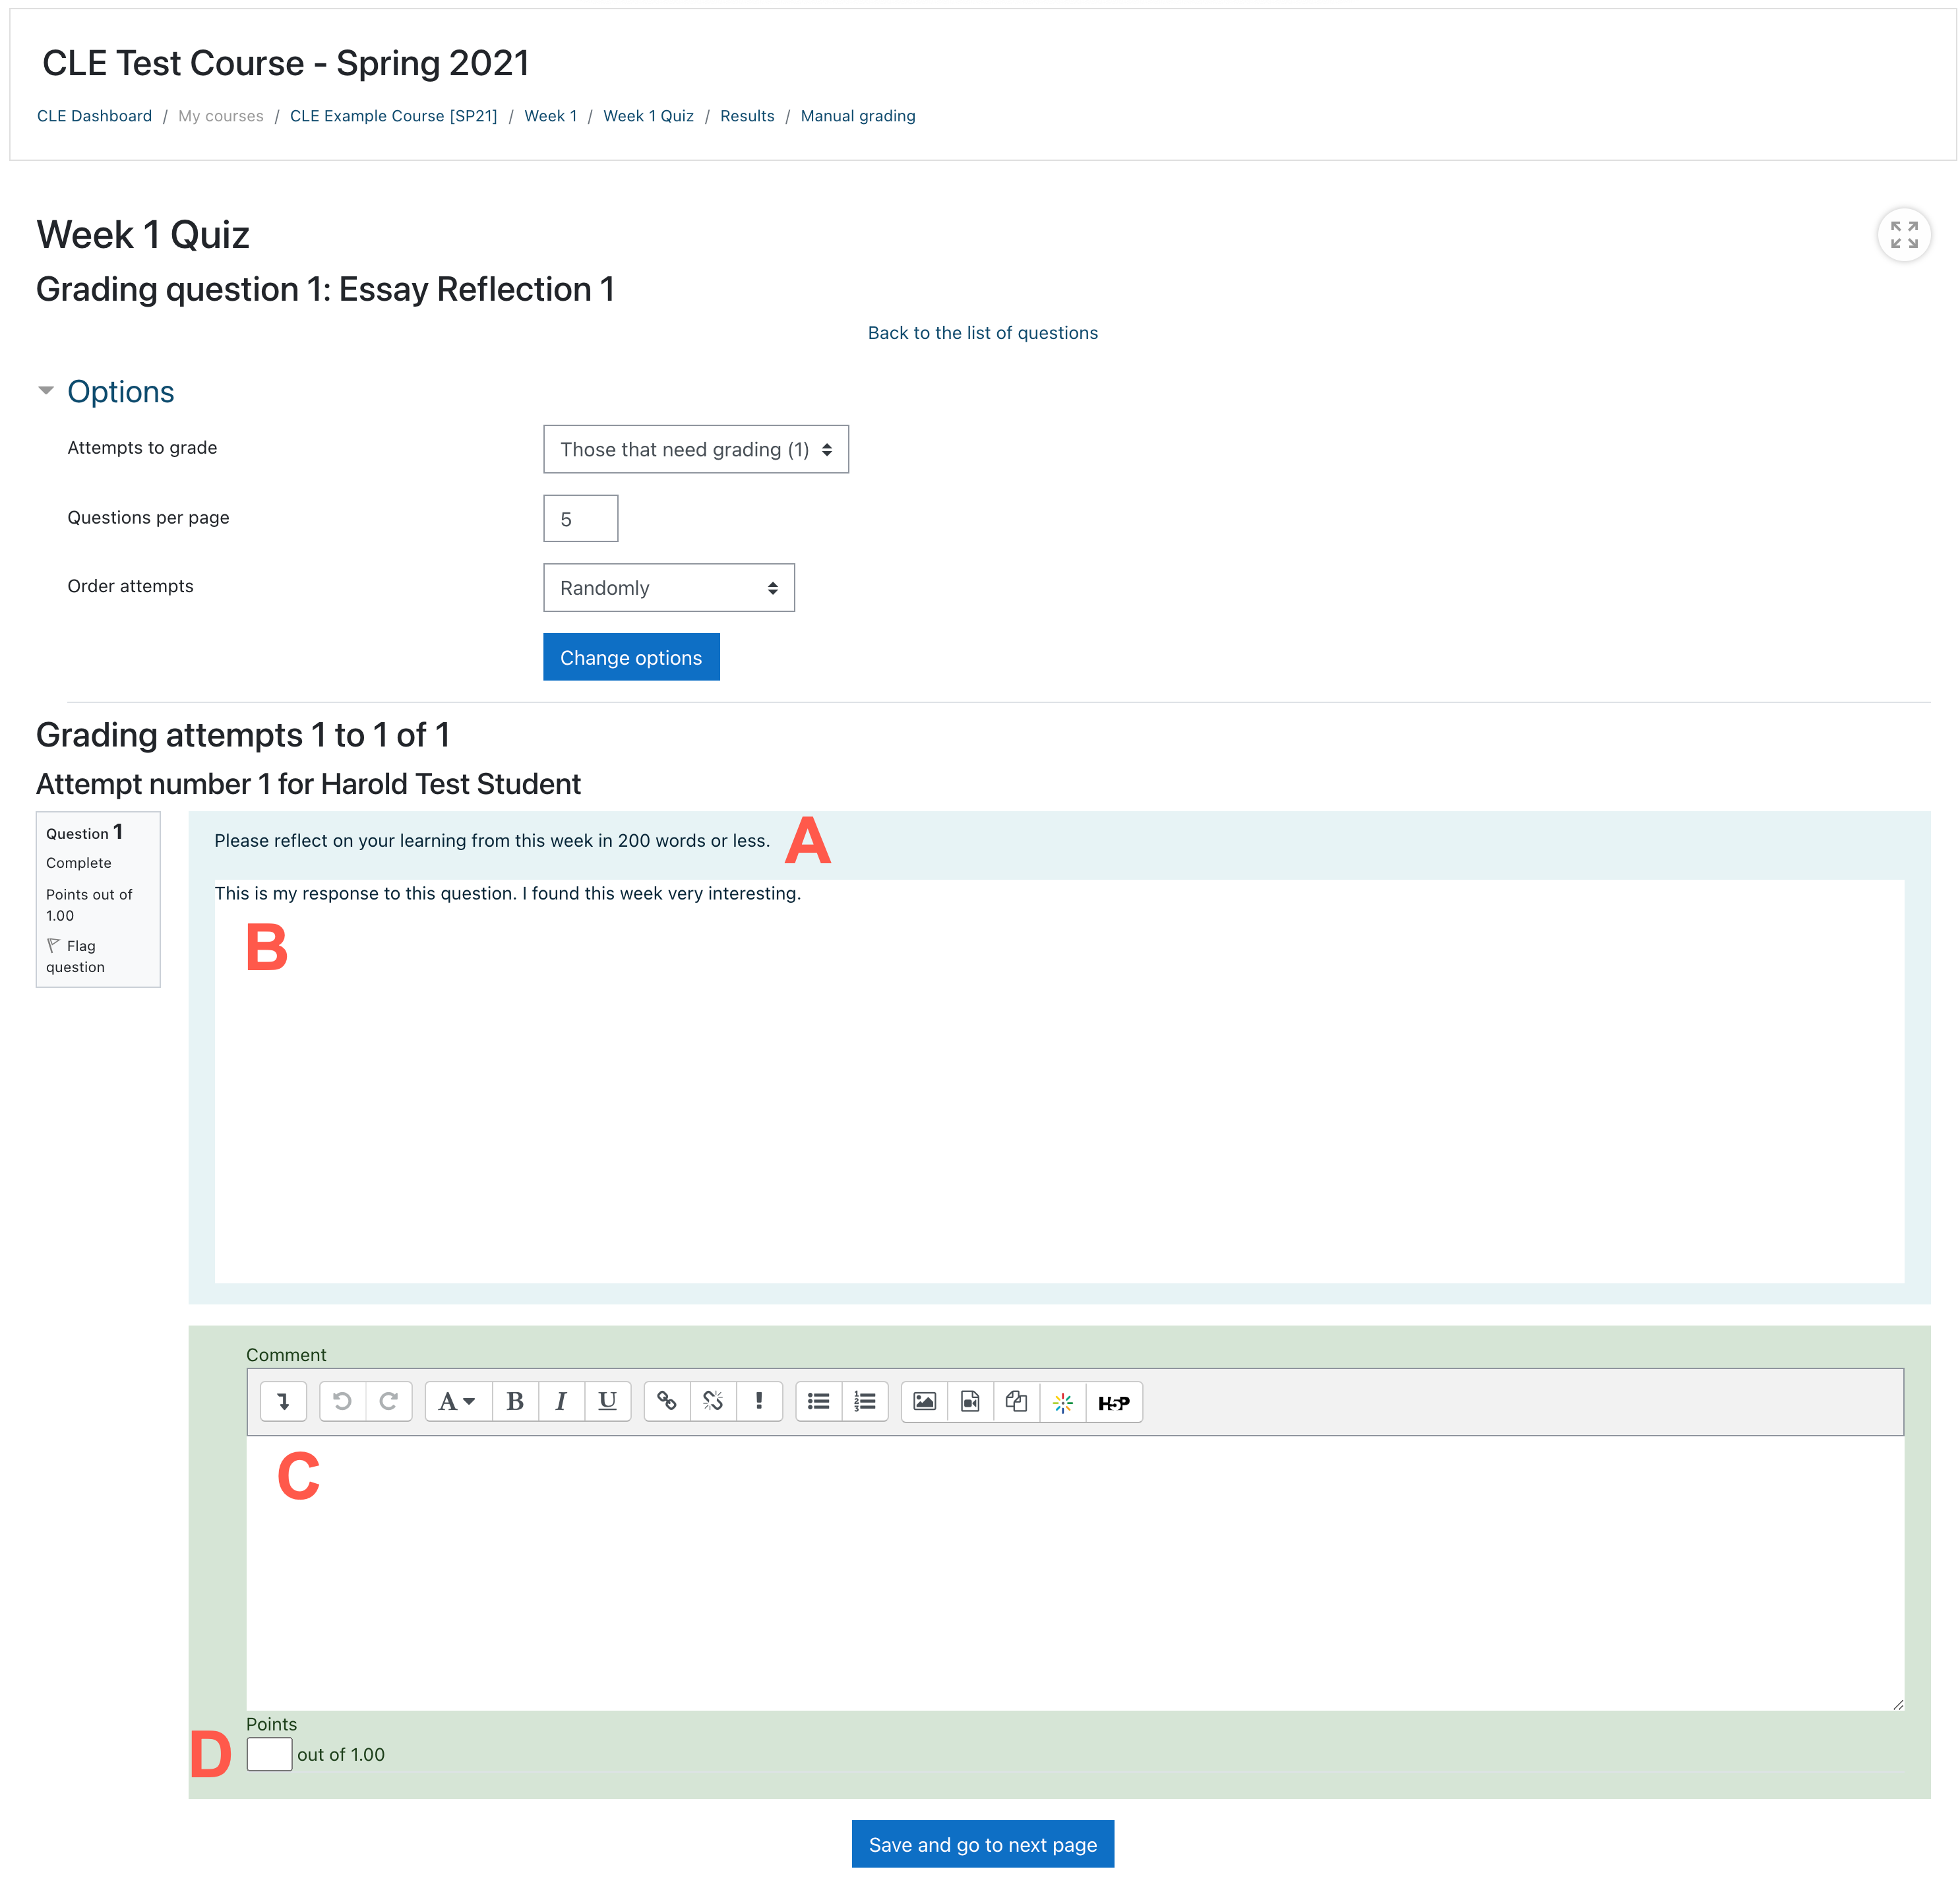This screenshot has width=1960, height=1894.
Task: Open the Order attempts dropdown
Action: [x=668, y=588]
